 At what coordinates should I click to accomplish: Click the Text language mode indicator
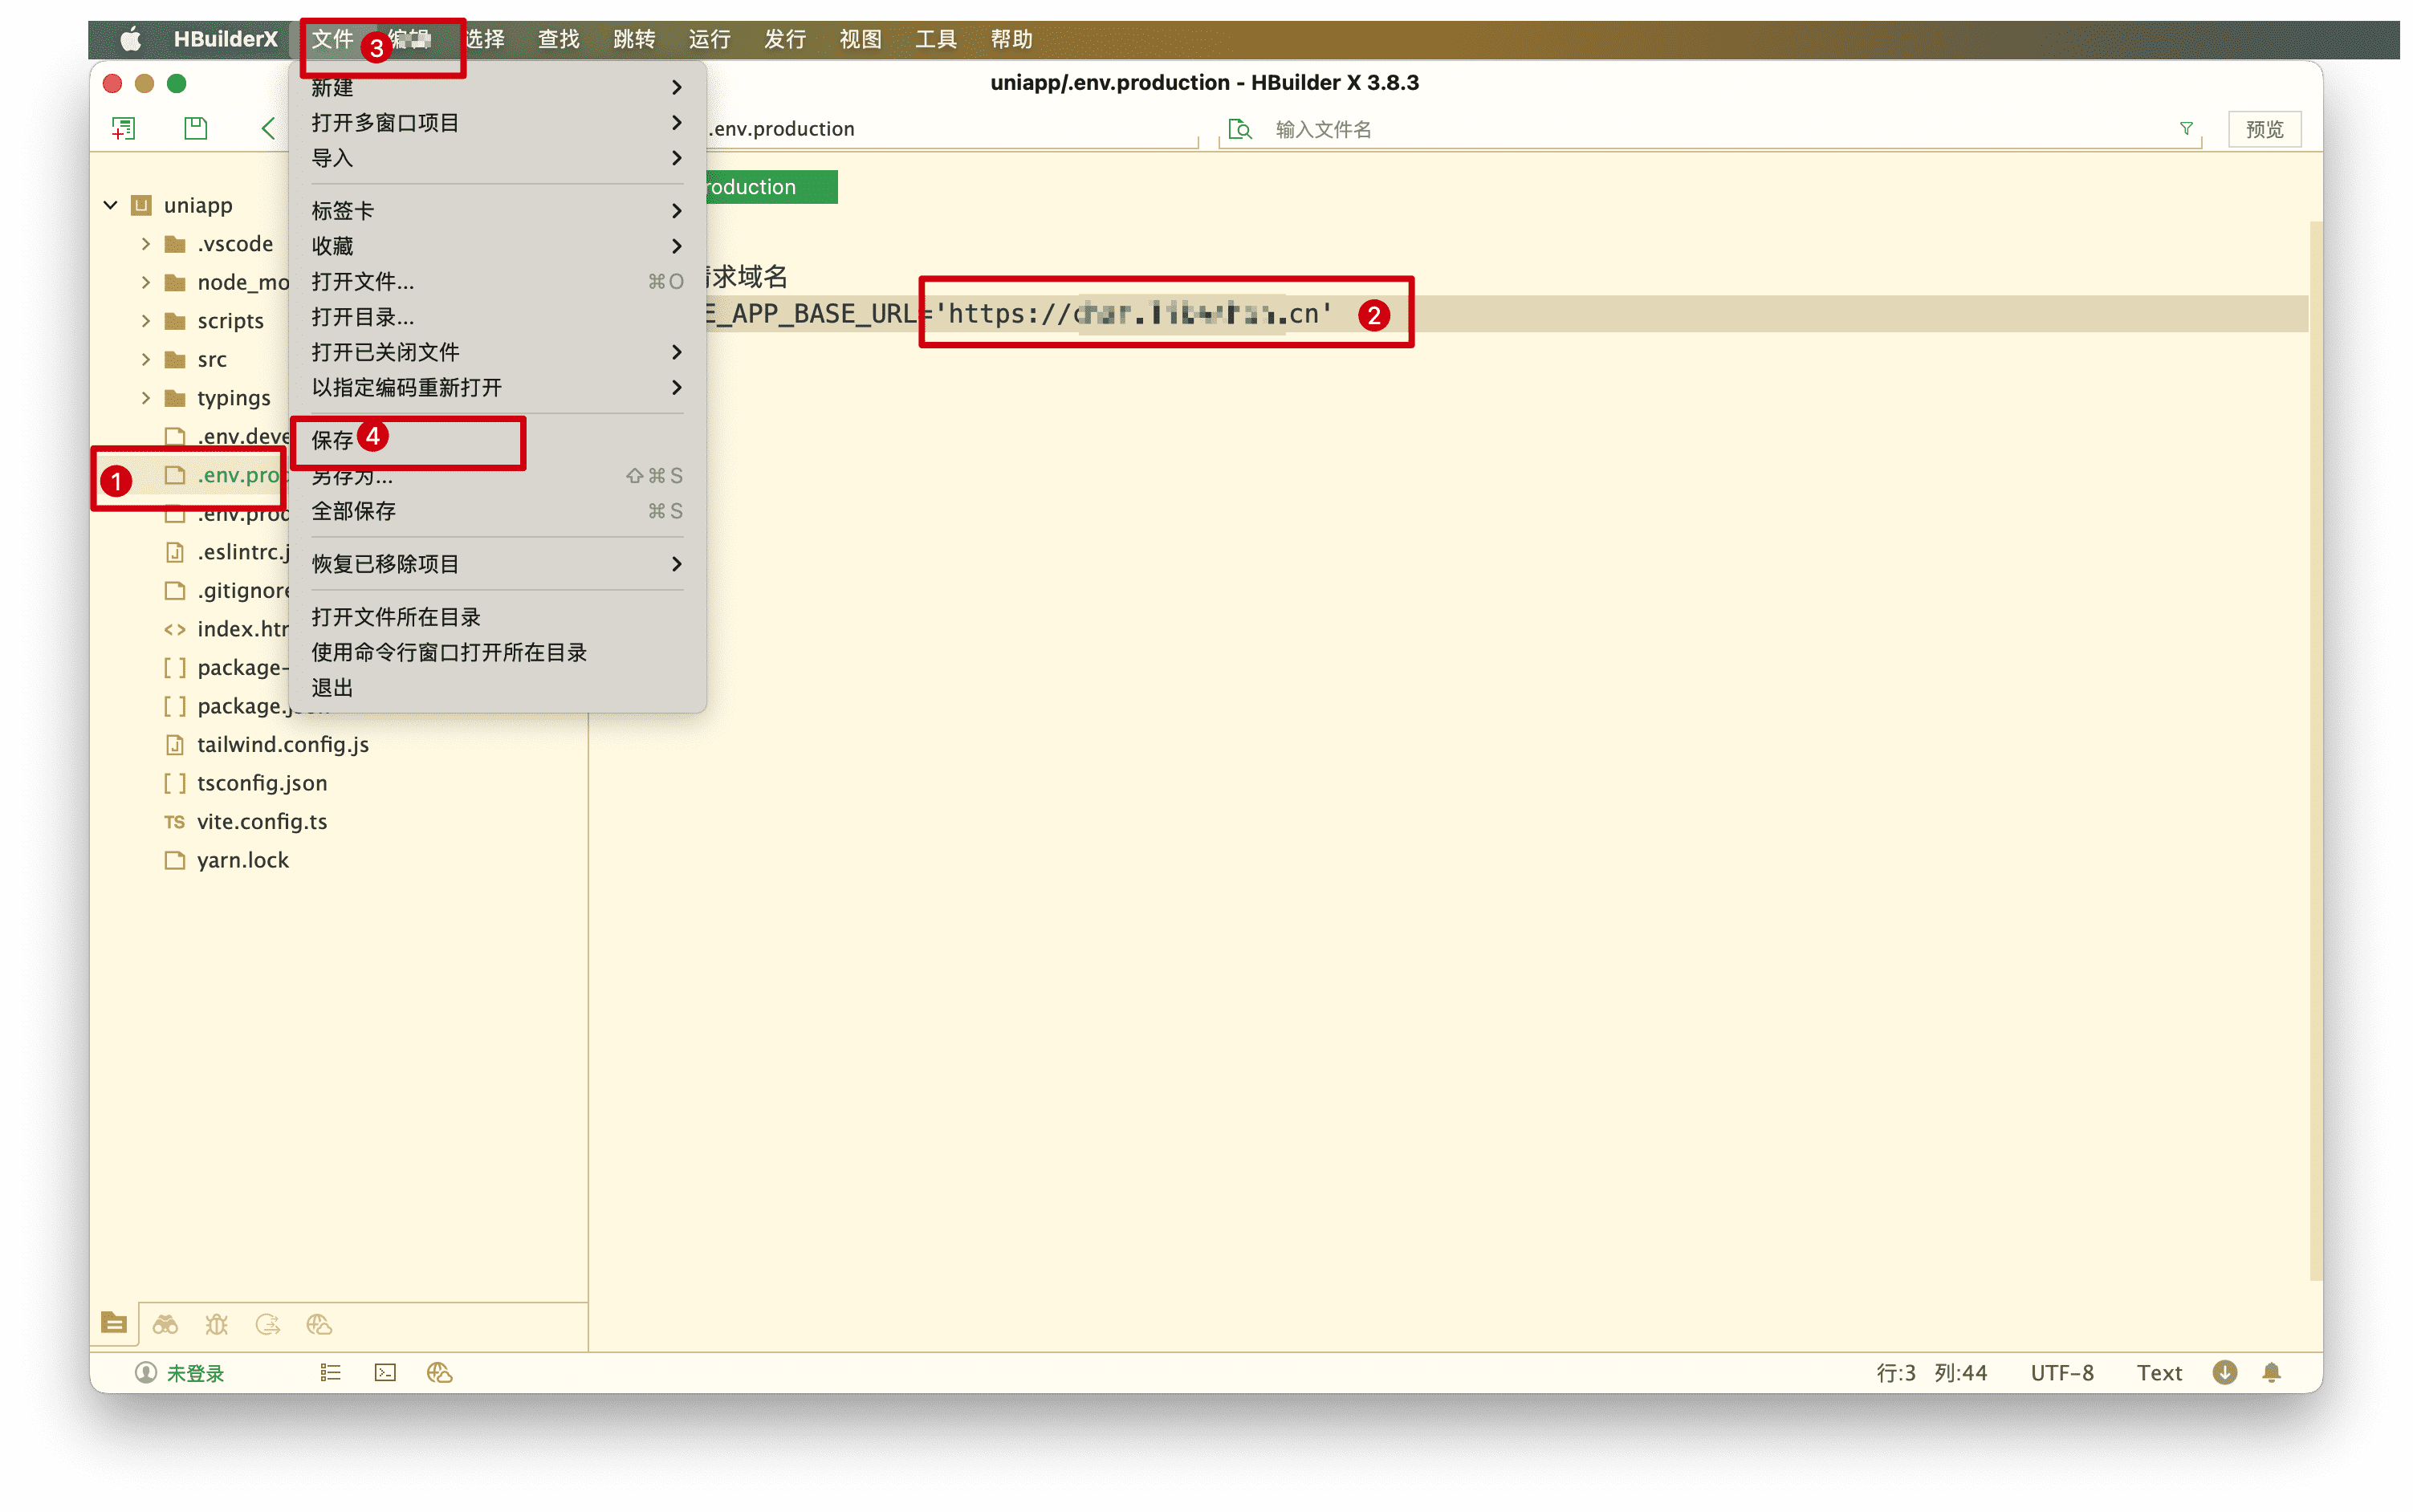pyautogui.click(x=2159, y=1373)
